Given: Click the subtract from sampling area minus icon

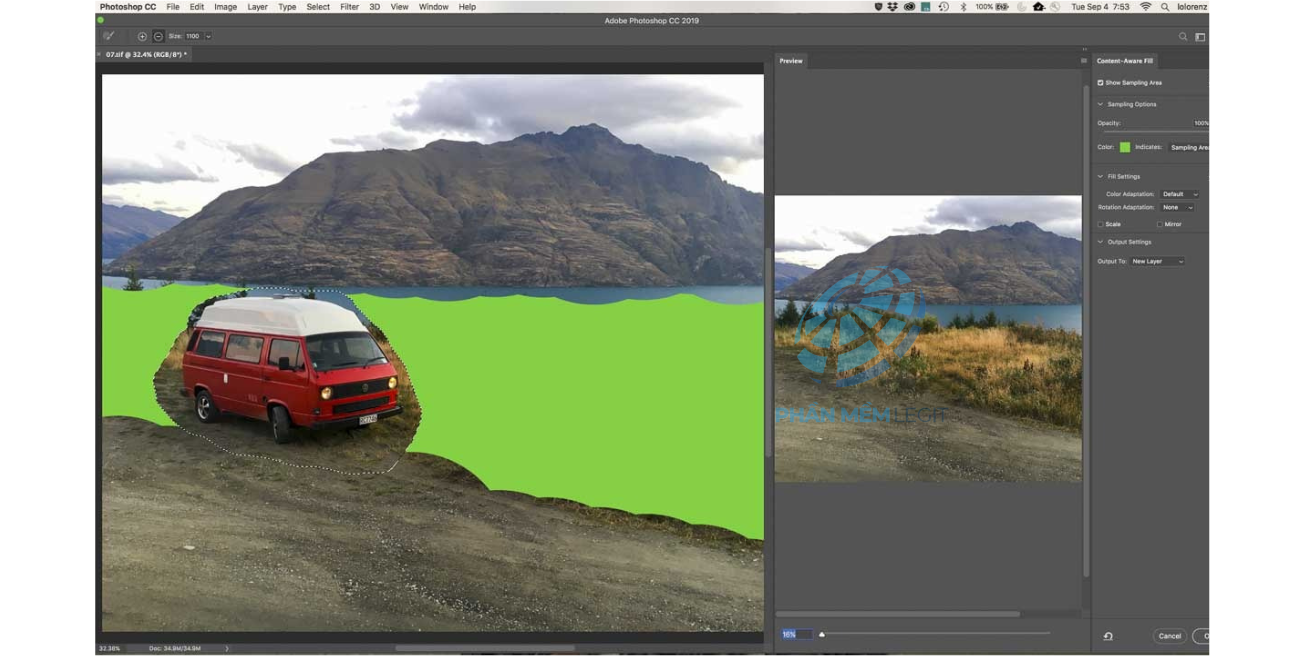Looking at the screenshot, I should [158, 36].
